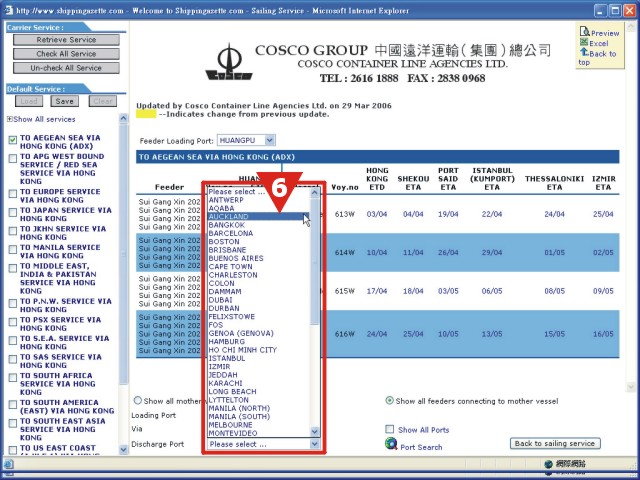Viewport: 640px width, 480px height.
Task: Check TO SOUTH AFRICA SERVICE VIA HONG KONG
Action: (x=13, y=378)
